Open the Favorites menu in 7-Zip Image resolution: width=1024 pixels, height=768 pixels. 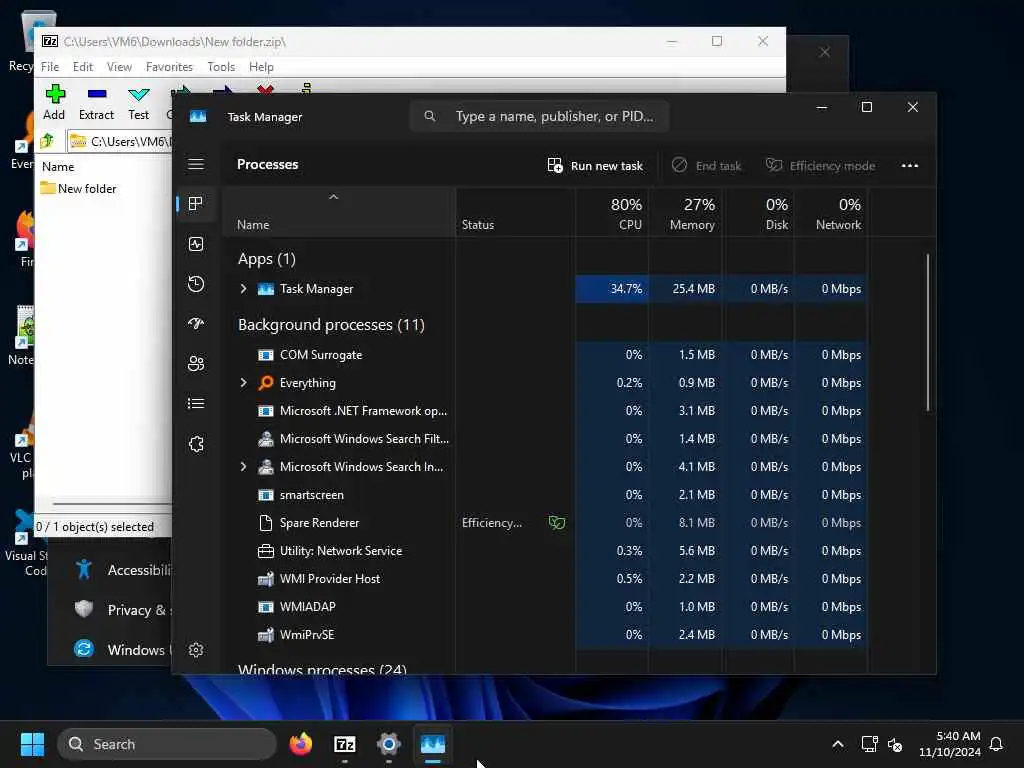(169, 67)
